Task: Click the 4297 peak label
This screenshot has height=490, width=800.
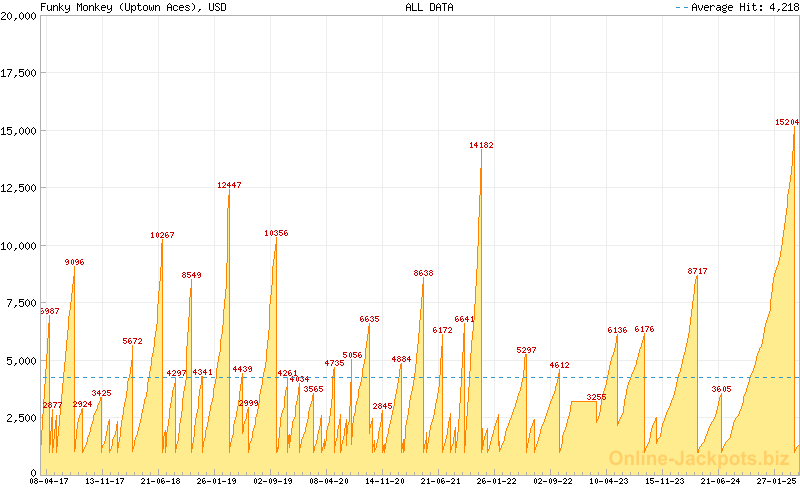Action: (x=177, y=373)
